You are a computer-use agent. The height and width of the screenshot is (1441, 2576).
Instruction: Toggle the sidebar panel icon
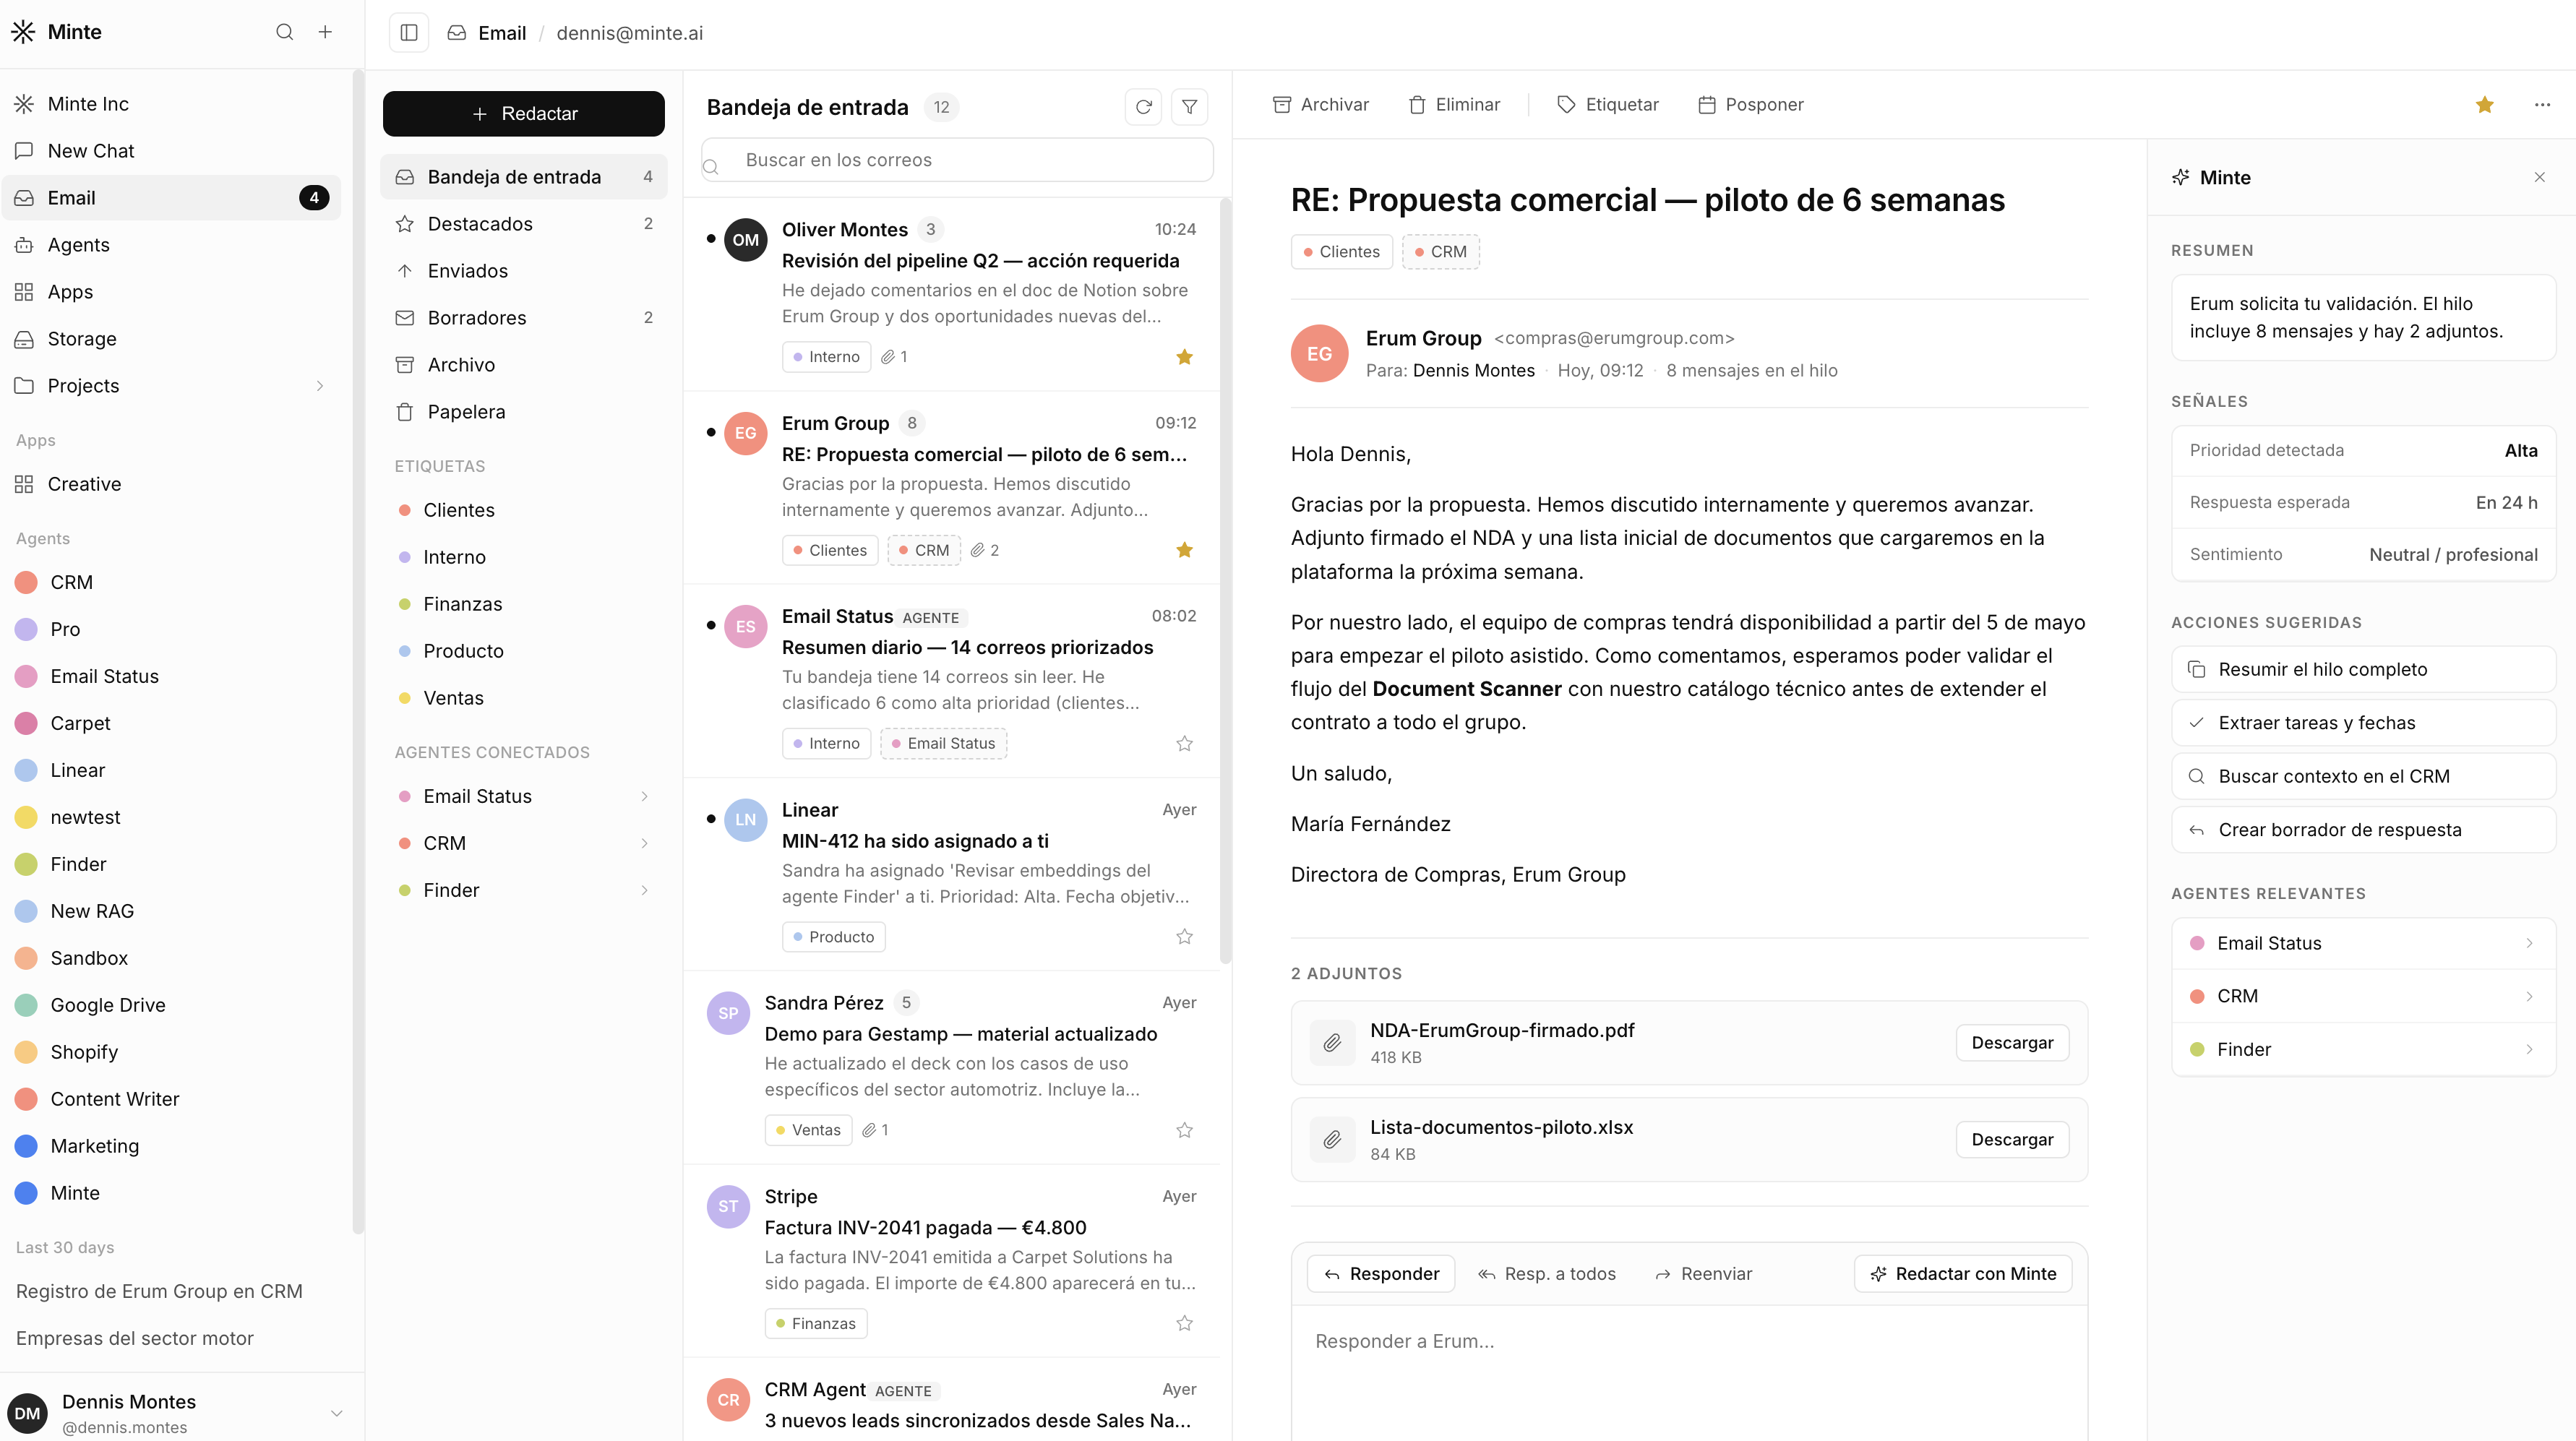409,33
